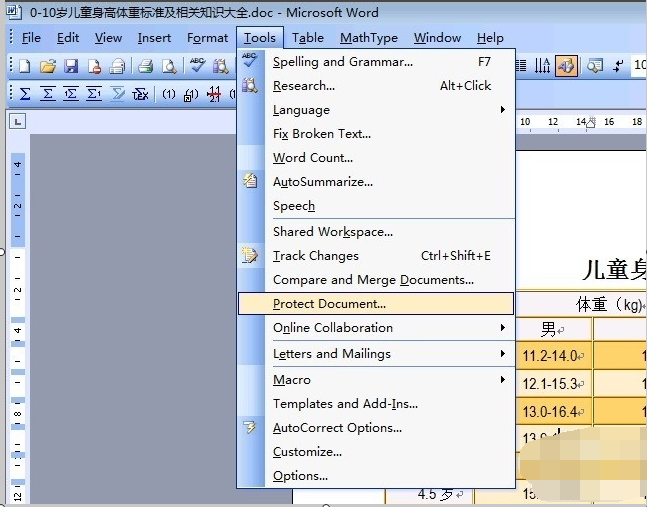Click the Change Text Direction icon

[542, 66]
